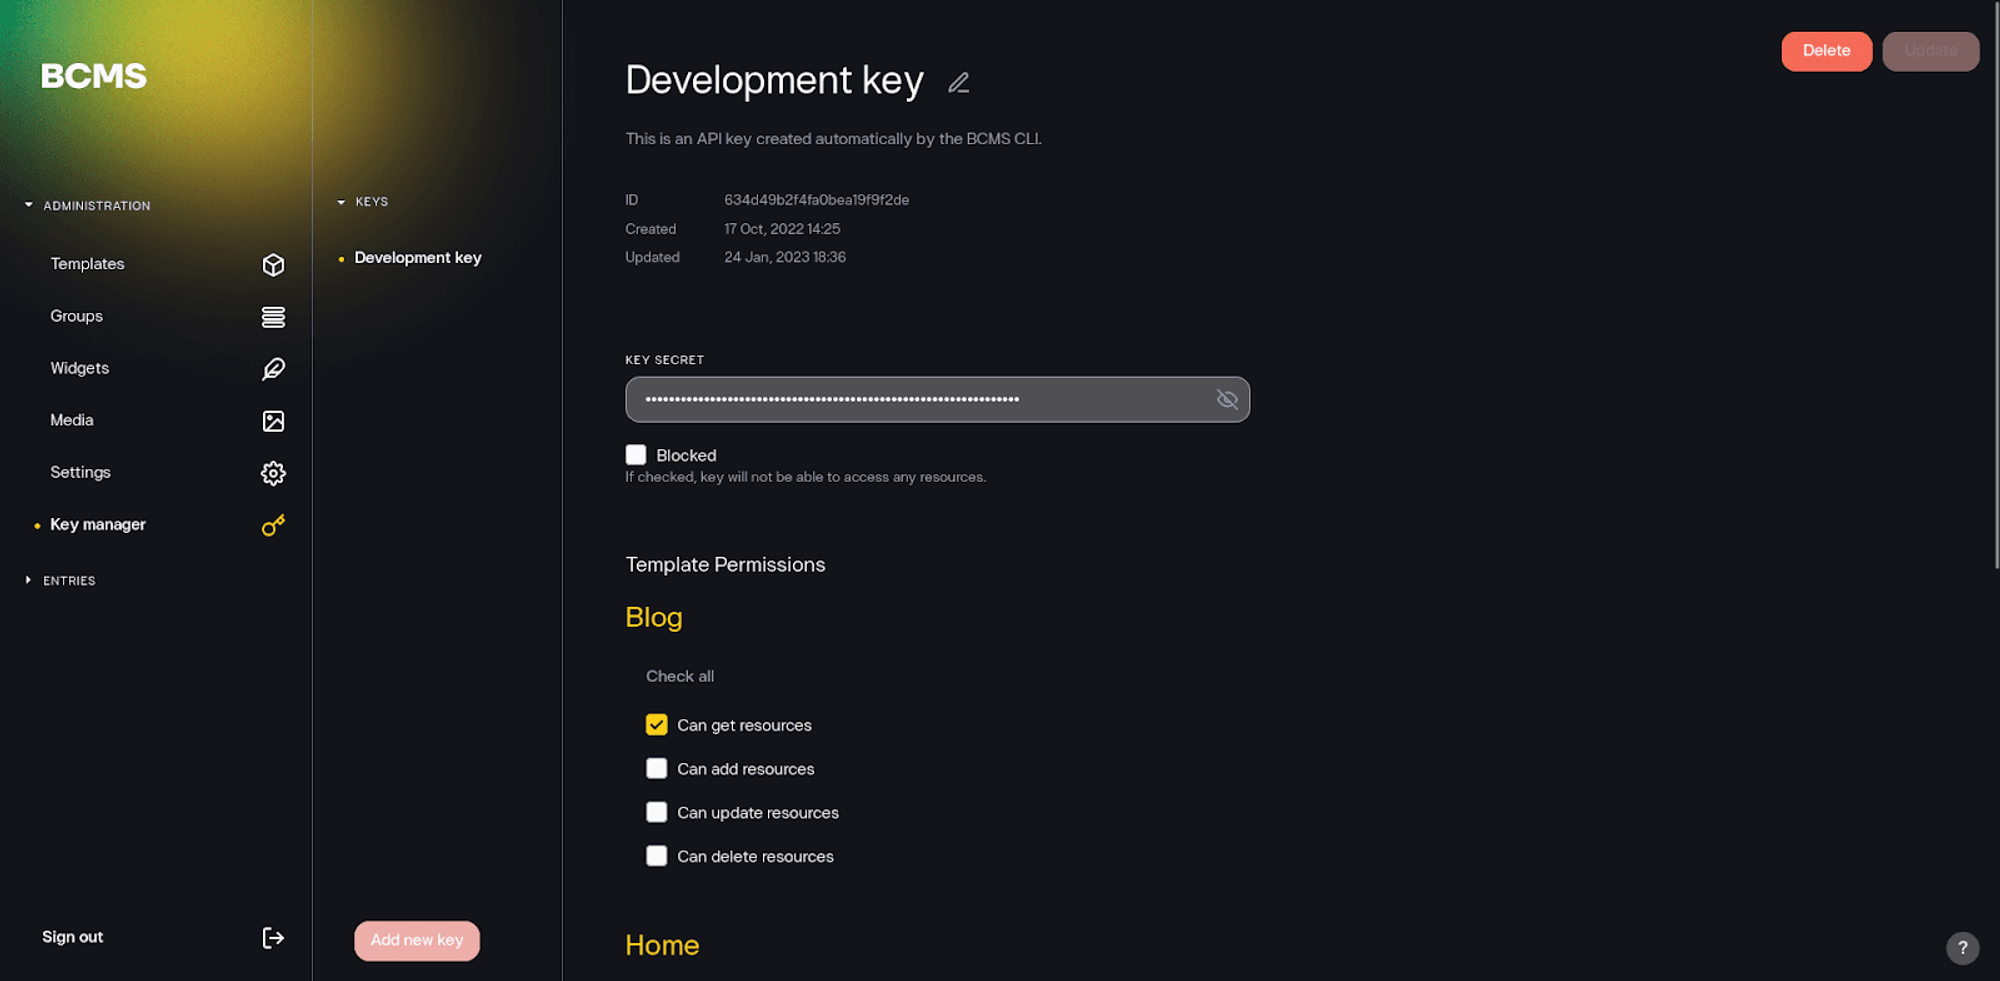Viewport: 2000px width, 981px height.
Task: Enable Can add resources checkbox
Action: coord(657,769)
